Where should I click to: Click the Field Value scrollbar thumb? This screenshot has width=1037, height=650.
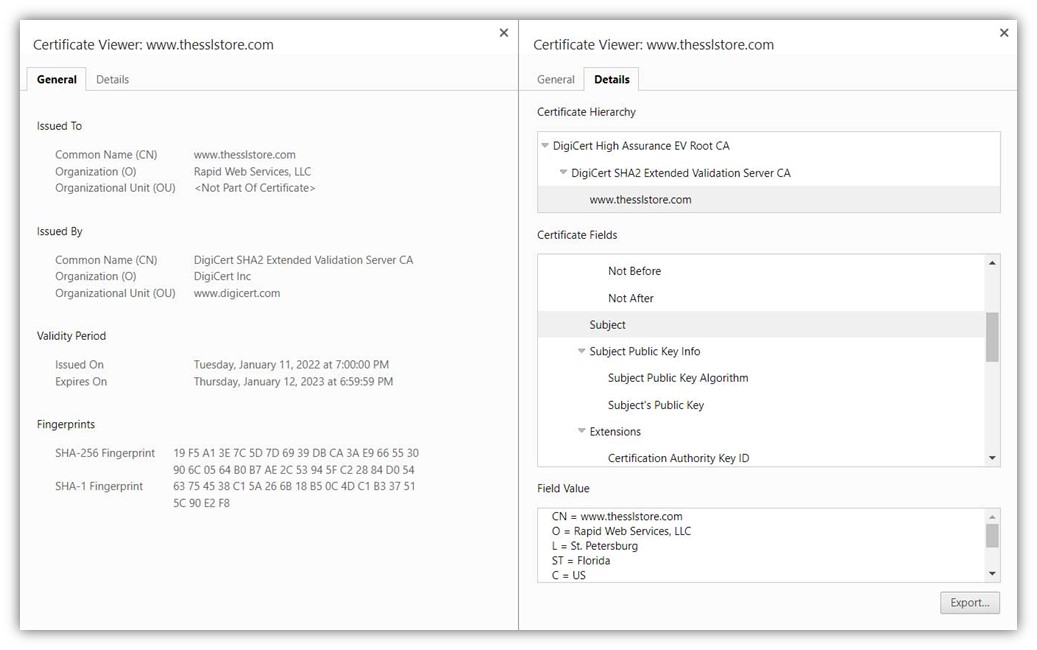[x=992, y=536]
